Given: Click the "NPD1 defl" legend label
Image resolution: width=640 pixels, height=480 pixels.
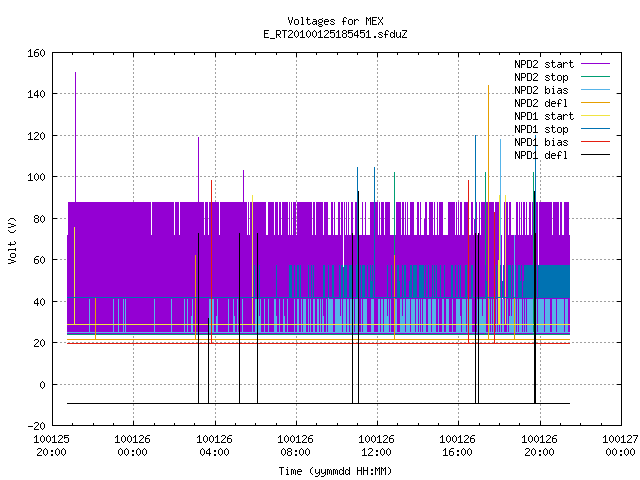Looking at the screenshot, I should pos(541,156).
